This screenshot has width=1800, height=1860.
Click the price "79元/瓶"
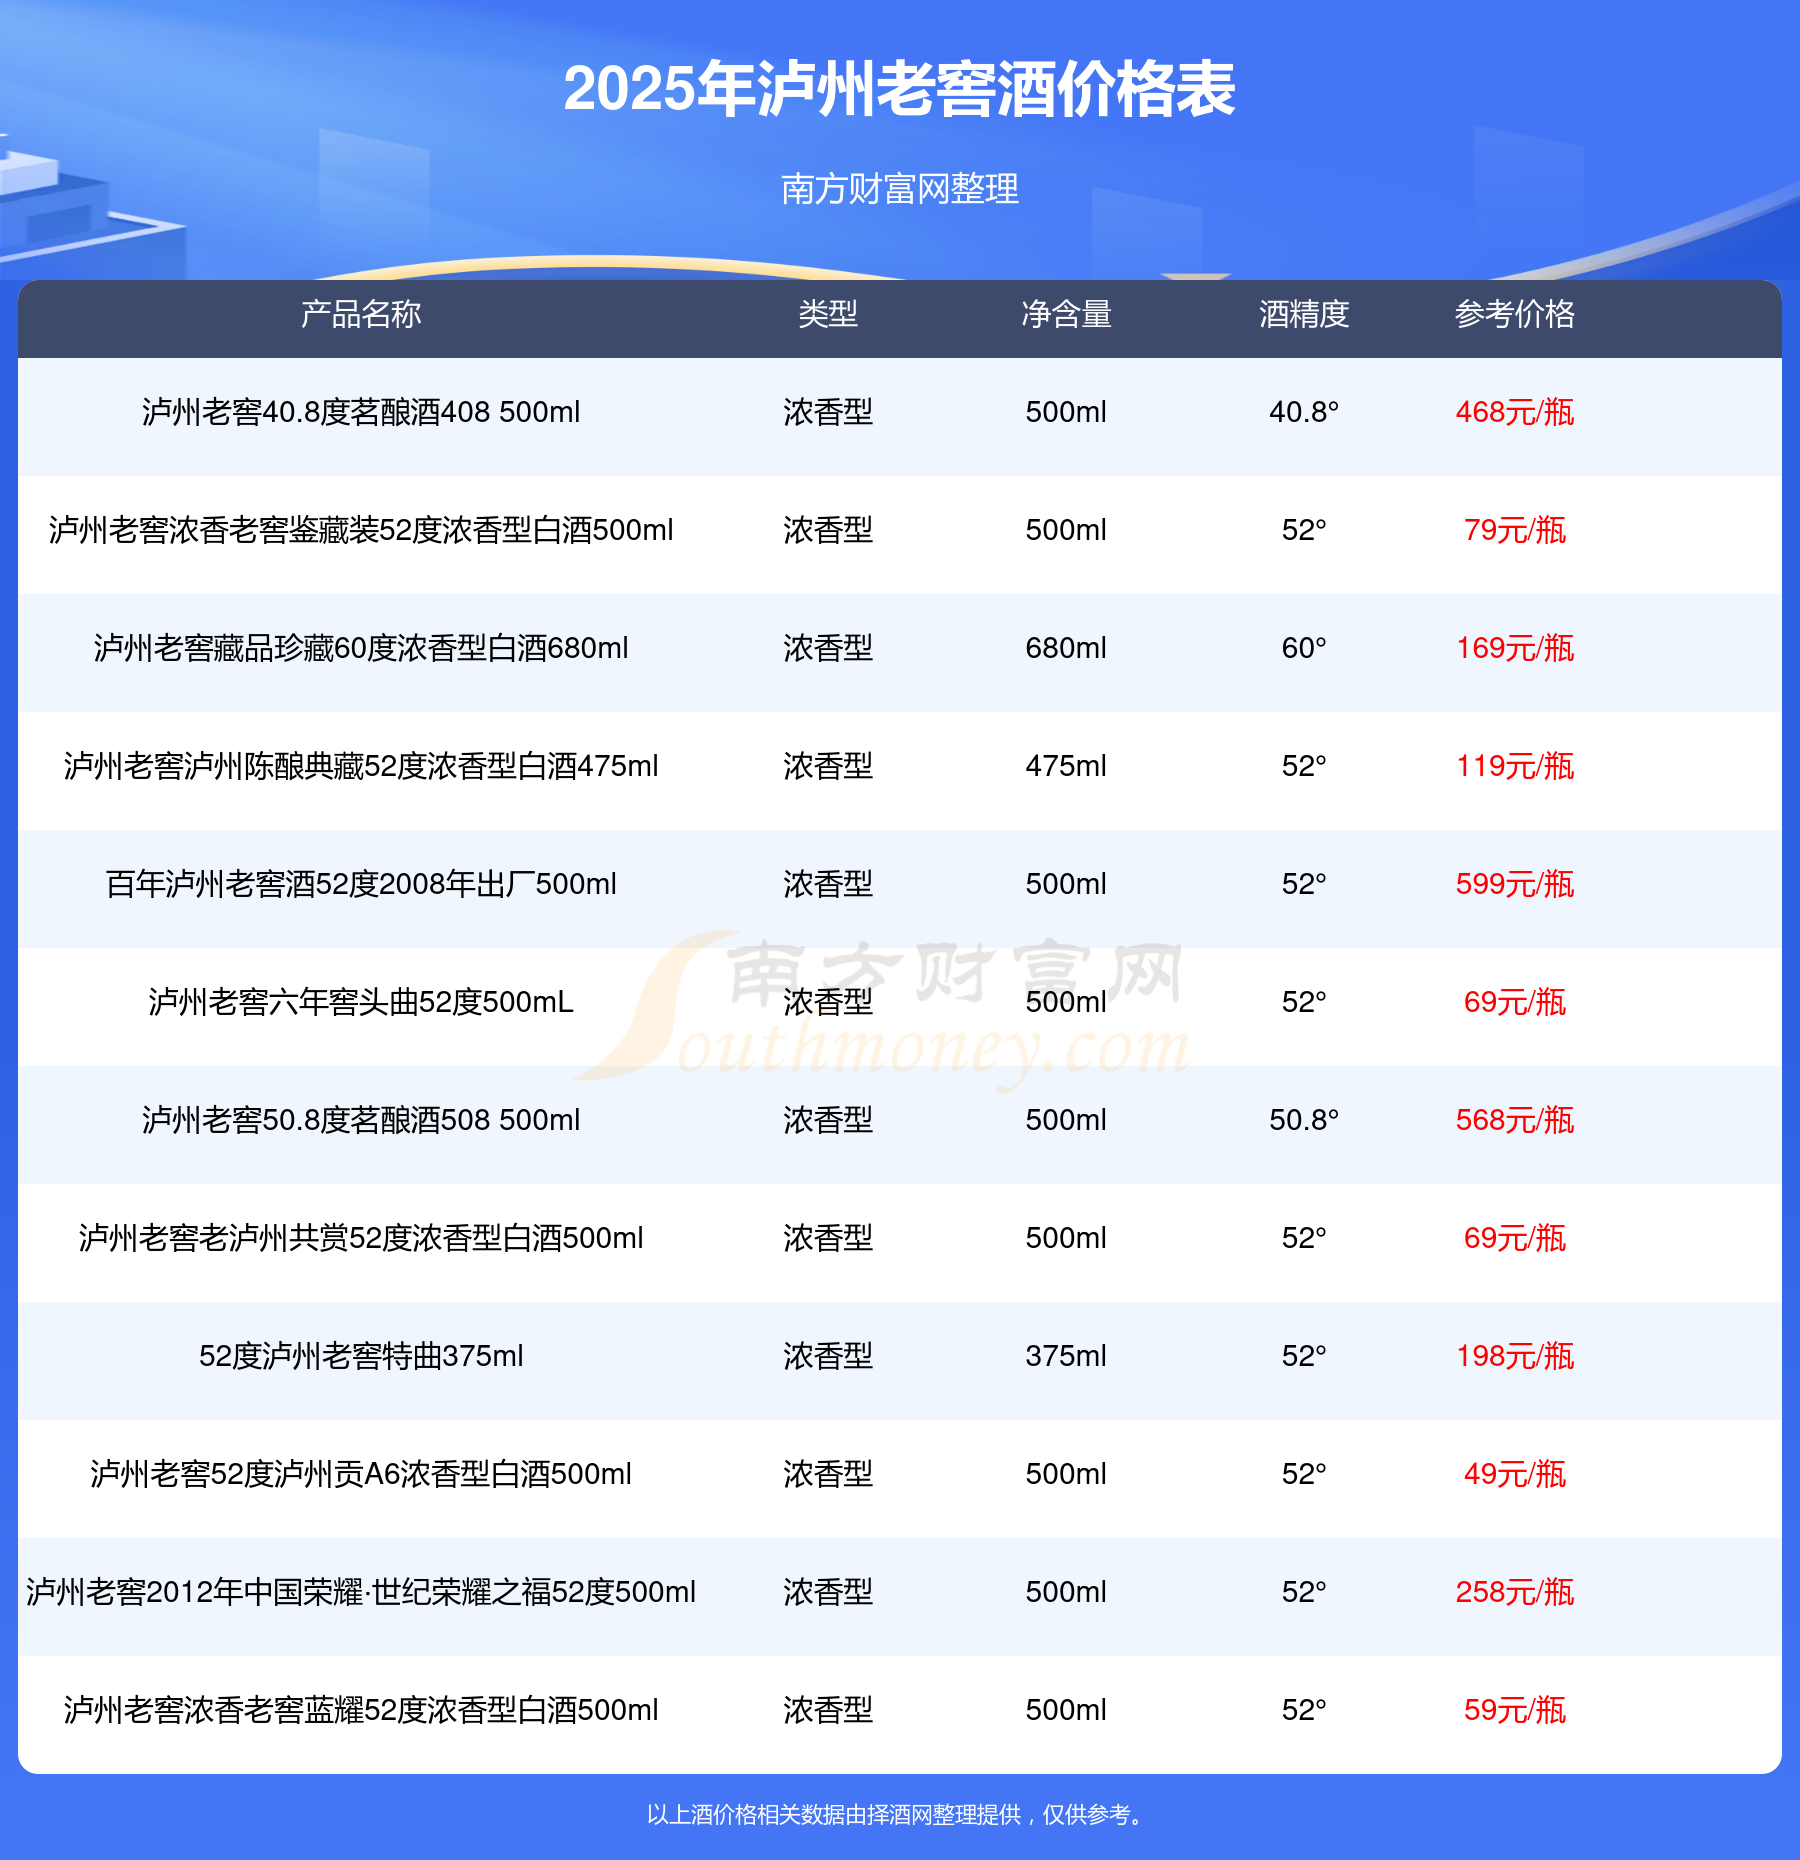pyautogui.click(x=1515, y=530)
